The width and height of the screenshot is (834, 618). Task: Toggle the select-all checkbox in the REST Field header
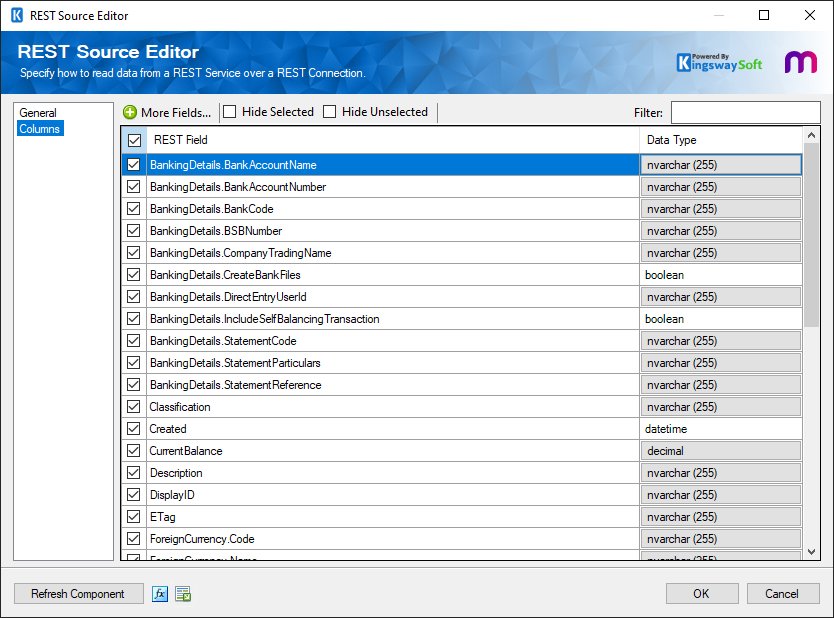(x=135, y=140)
